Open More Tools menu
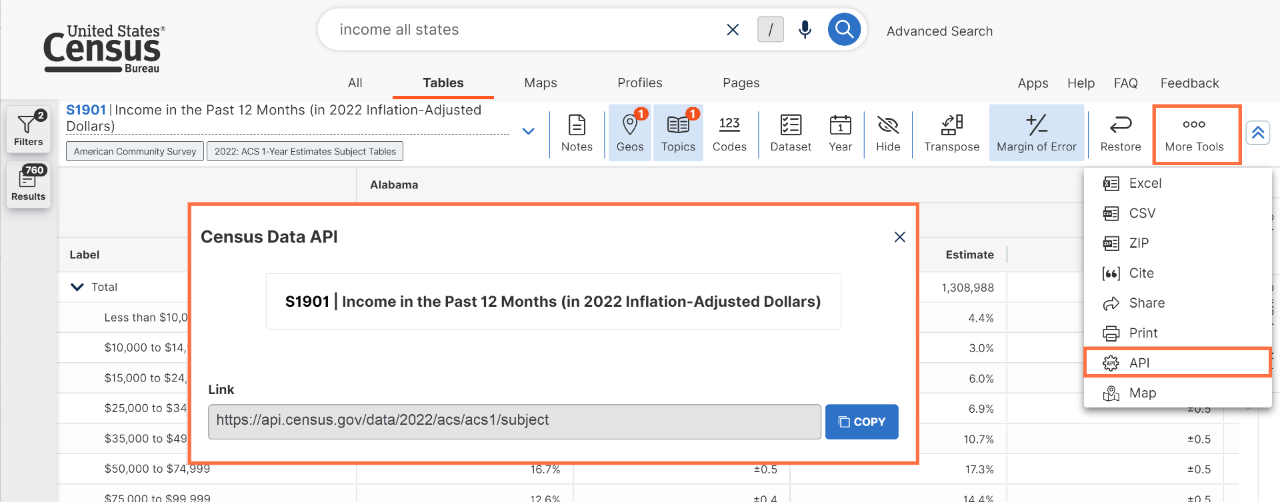The height and width of the screenshot is (502, 1280). pyautogui.click(x=1196, y=135)
